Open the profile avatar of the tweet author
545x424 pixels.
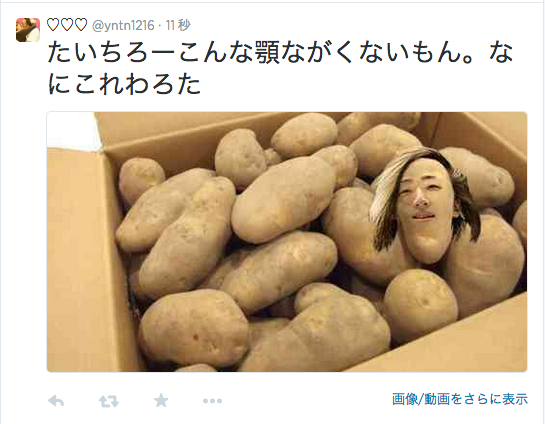click(x=28, y=30)
